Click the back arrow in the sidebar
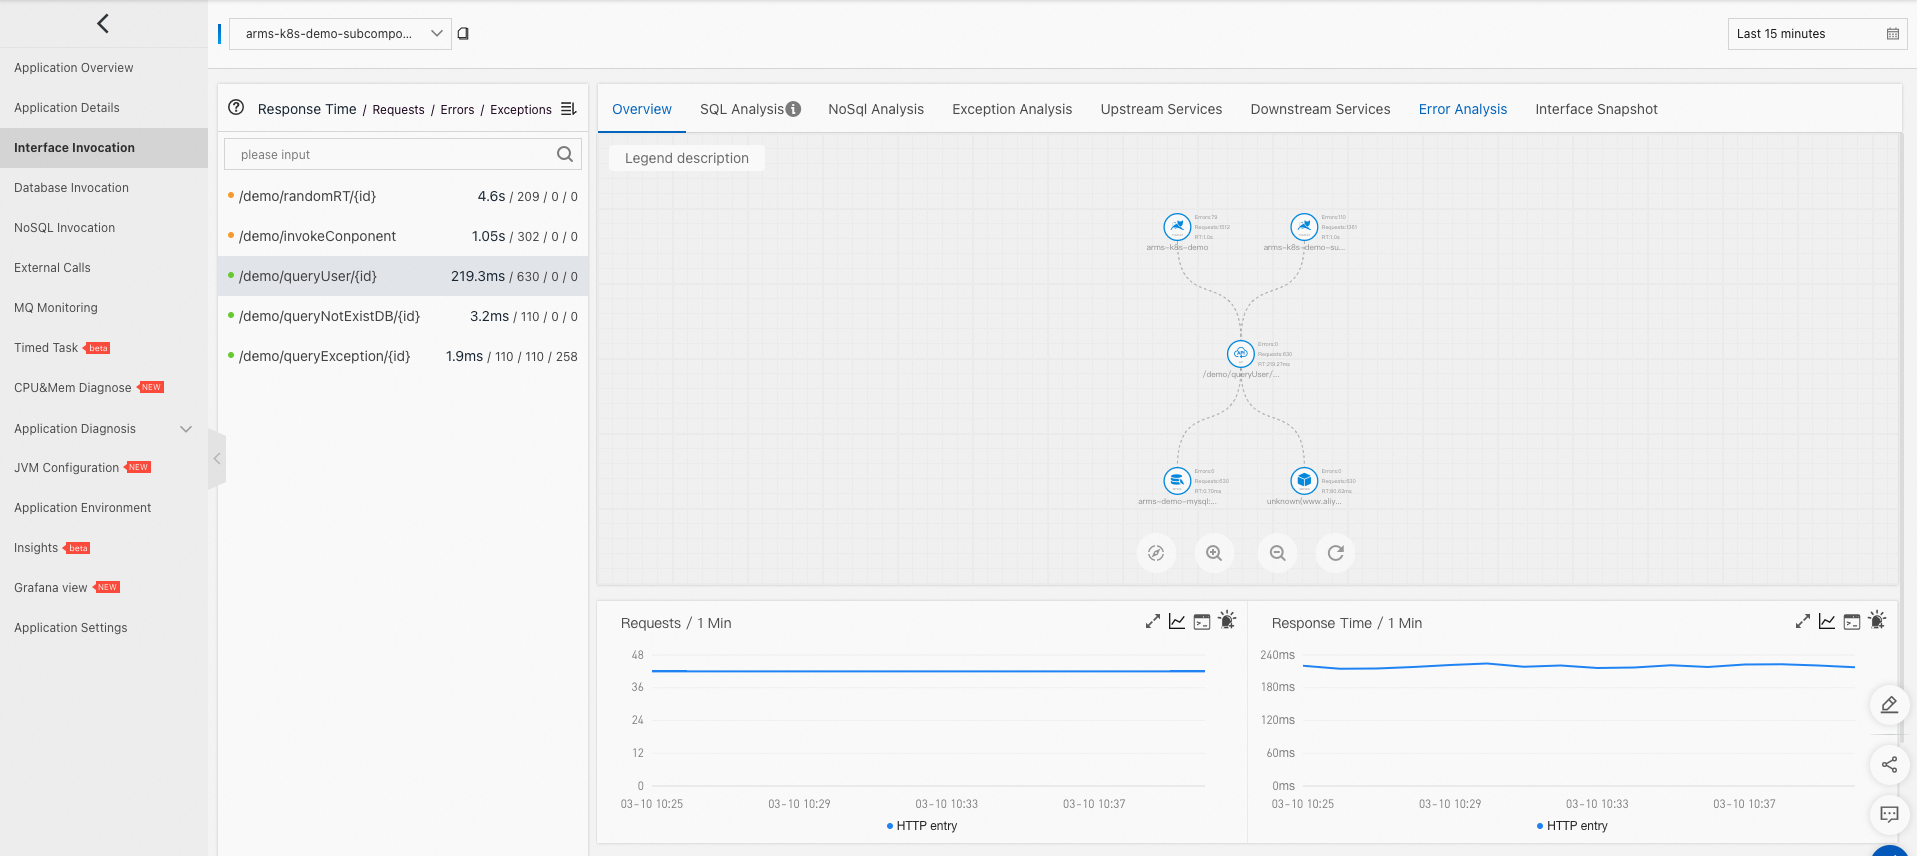1917x856 pixels. [103, 23]
